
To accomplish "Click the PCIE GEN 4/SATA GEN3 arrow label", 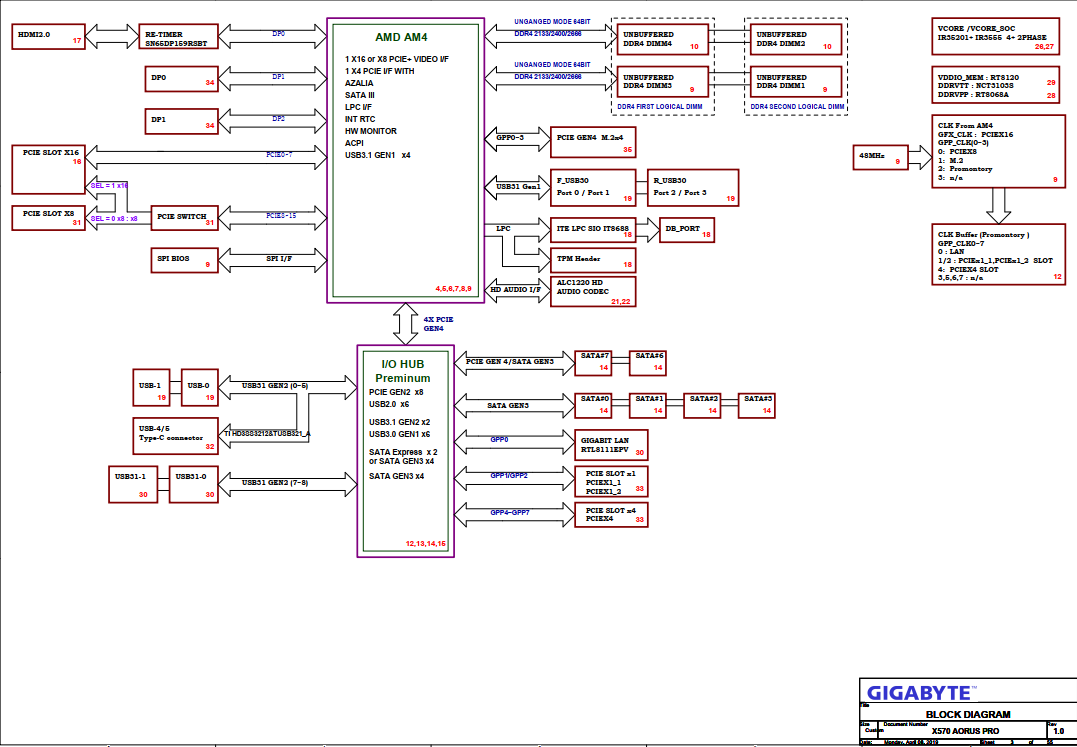I will click(510, 361).
